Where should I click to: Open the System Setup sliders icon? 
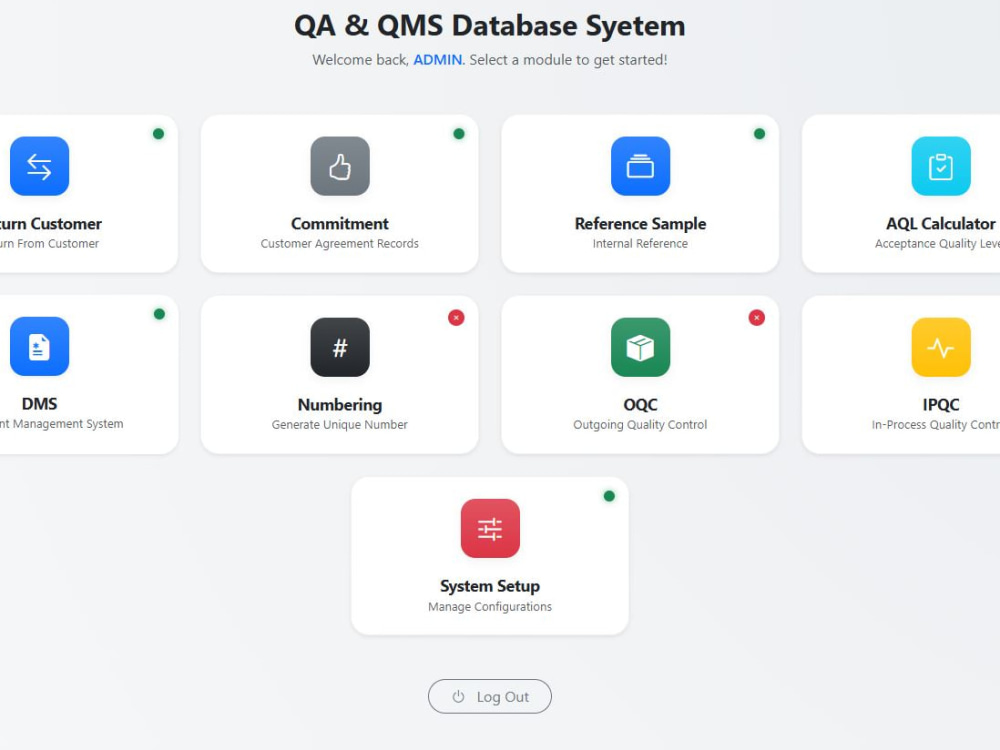coord(490,528)
